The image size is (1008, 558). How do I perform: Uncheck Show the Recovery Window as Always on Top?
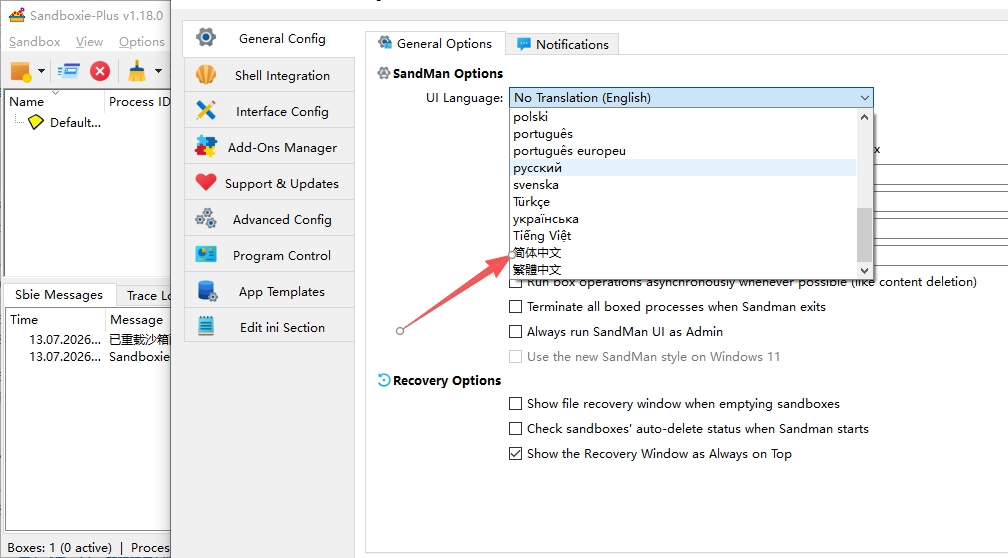(x=515, y=454)
